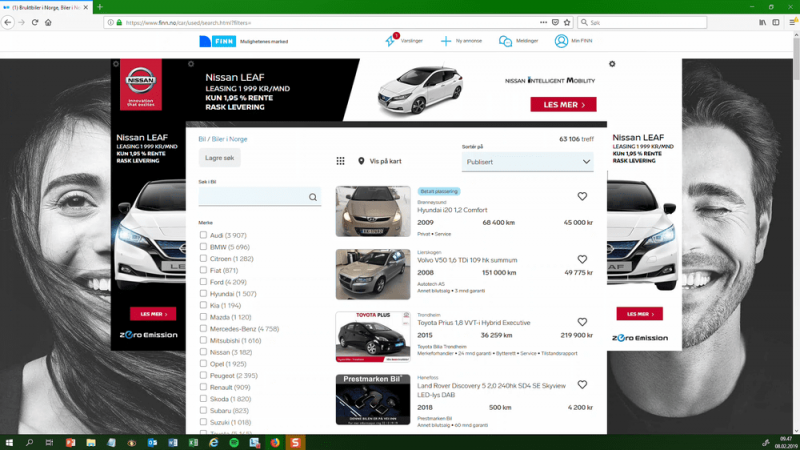Open Volvo V50 1,6 TDi listing title
Viewport: 800px width, 450px height.
[467, 260]
